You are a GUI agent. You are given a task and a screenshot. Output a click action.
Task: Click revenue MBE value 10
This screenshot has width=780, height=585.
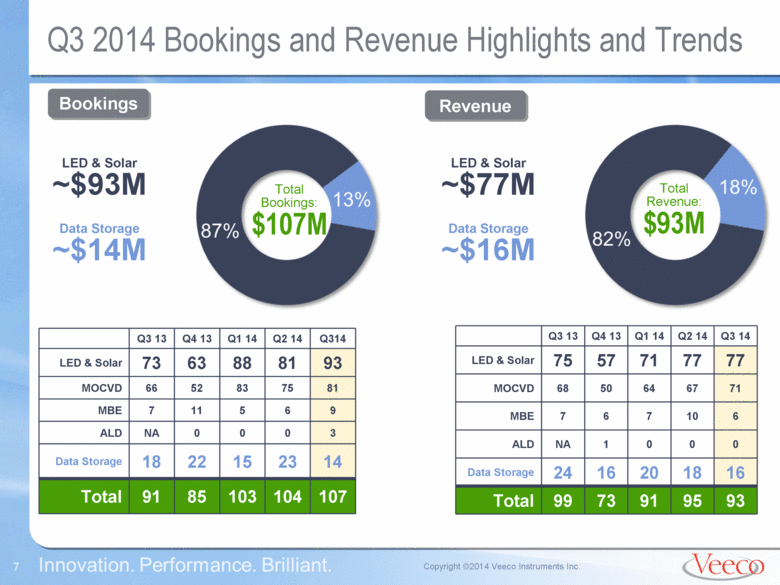coord(692,416)
